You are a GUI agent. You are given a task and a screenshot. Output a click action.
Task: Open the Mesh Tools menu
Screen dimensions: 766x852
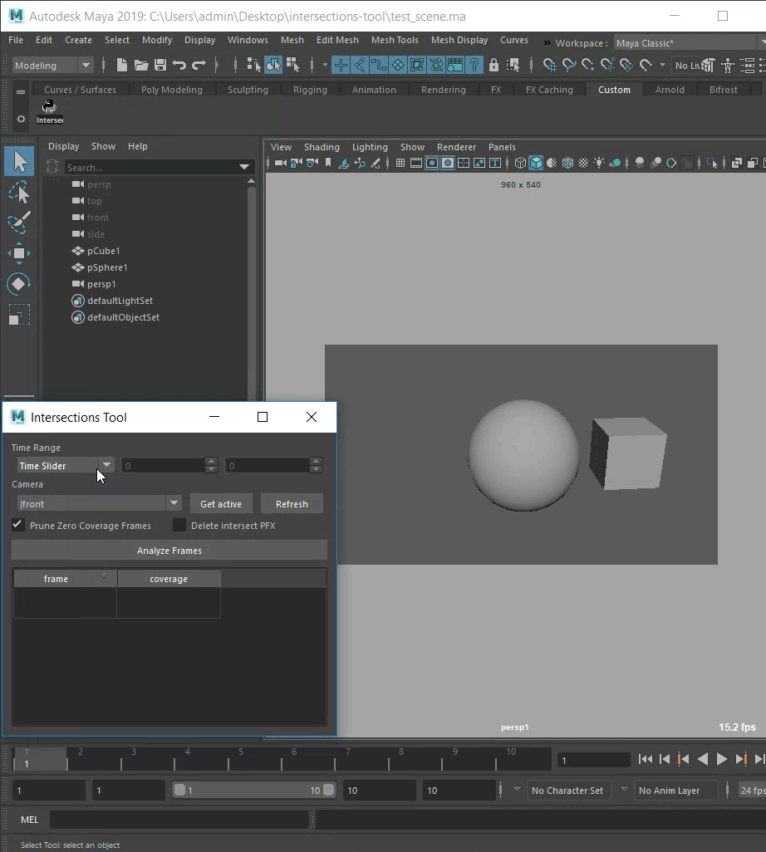click(394, 40)
